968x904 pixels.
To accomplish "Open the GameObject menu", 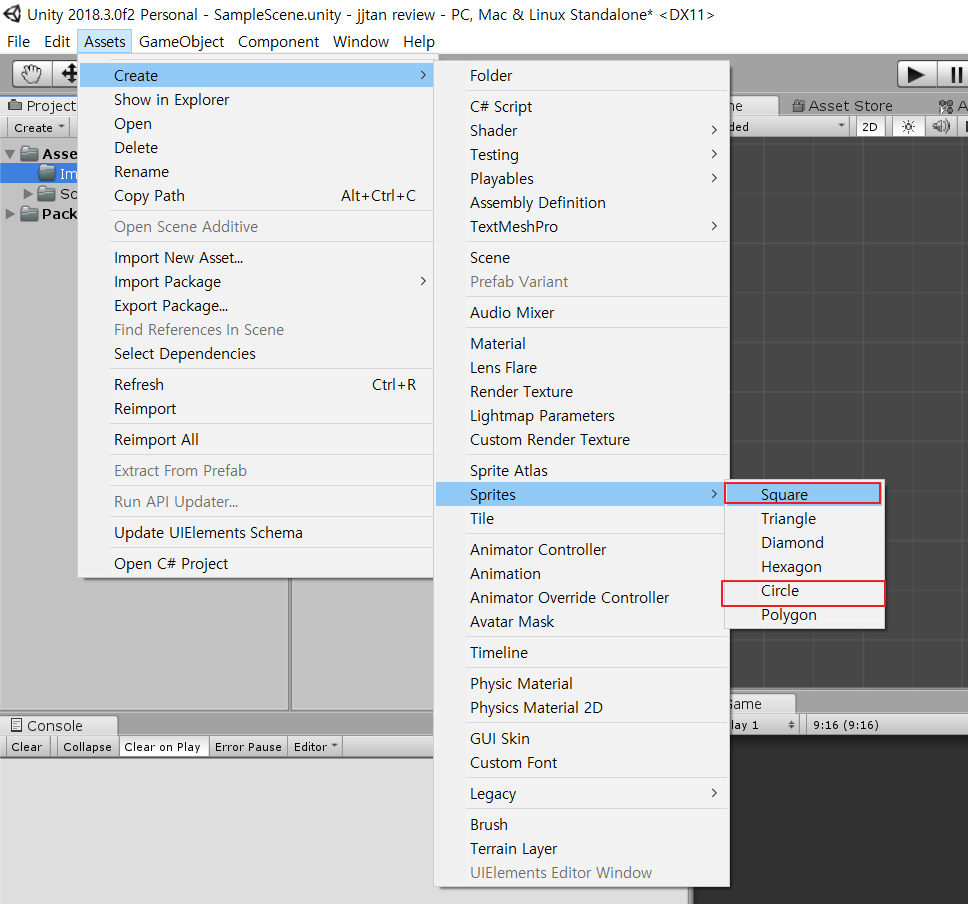I will coord(182,41).
